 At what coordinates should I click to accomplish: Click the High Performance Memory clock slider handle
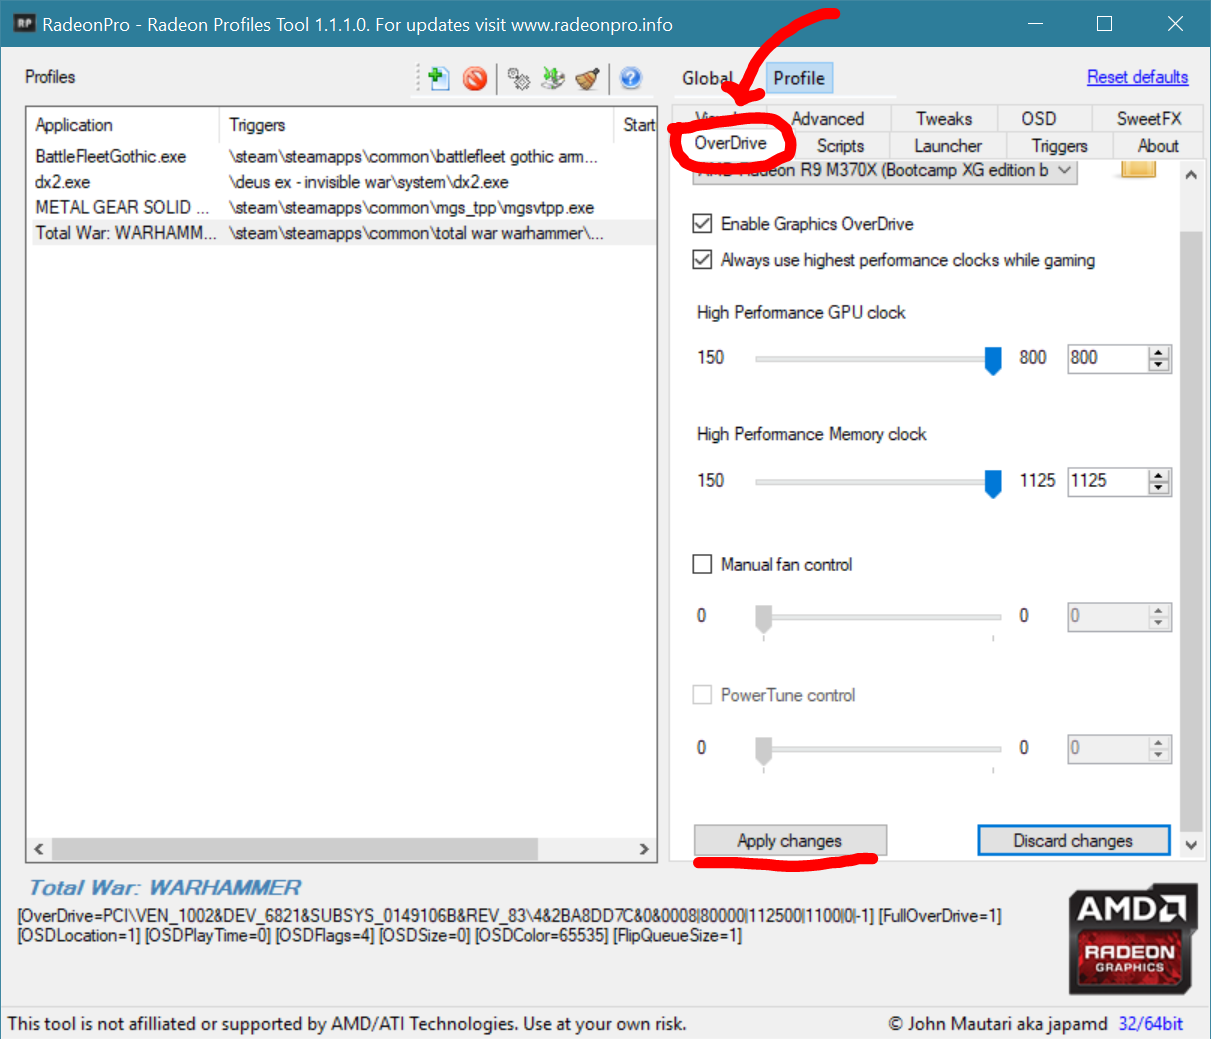[x=993, y=483]
